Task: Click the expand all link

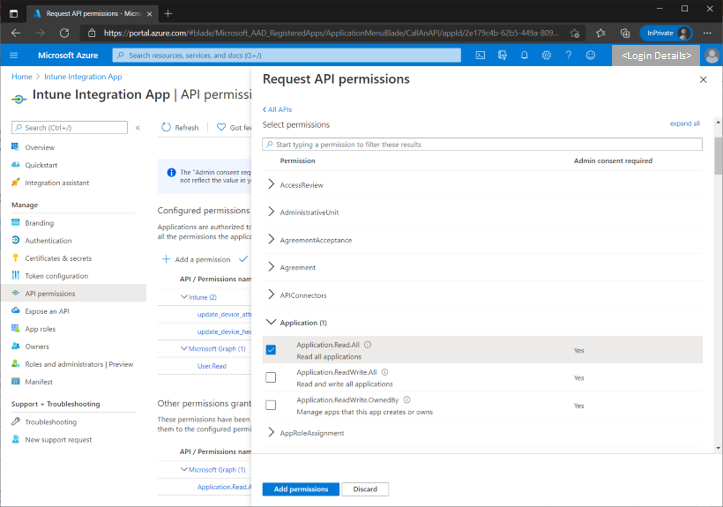Action: (685, 123)
